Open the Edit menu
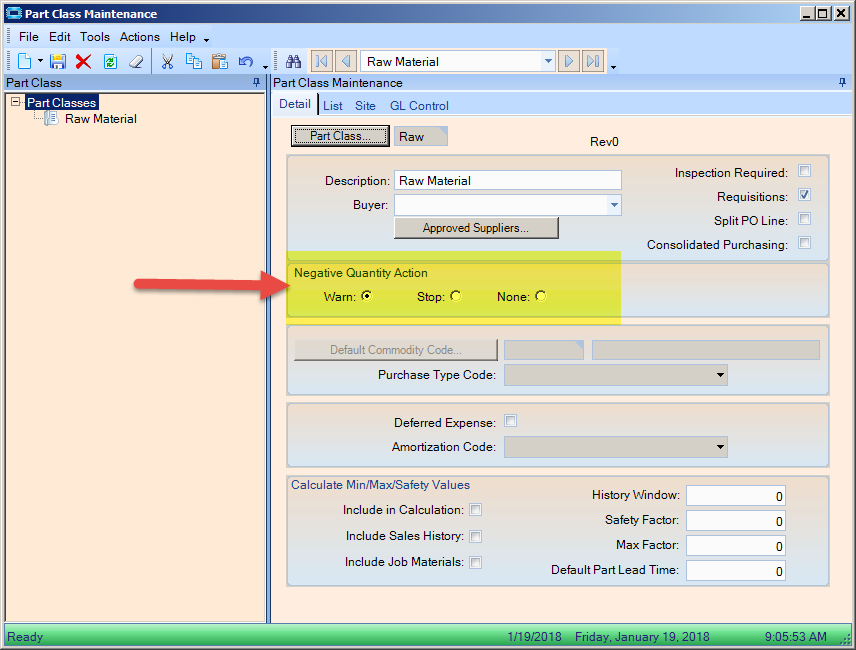This screenshot has width=856, height=650. coord(60,37)
